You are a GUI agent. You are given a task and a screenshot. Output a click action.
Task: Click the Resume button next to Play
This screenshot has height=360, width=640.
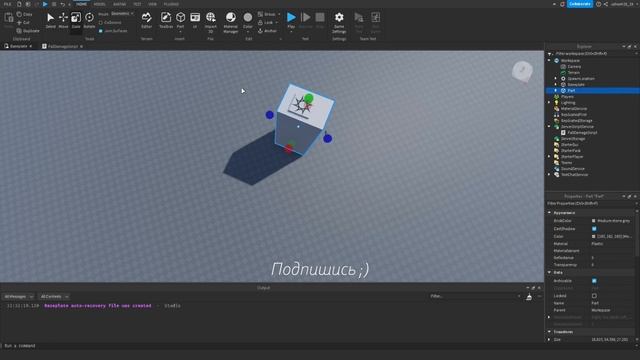[305, 20]
